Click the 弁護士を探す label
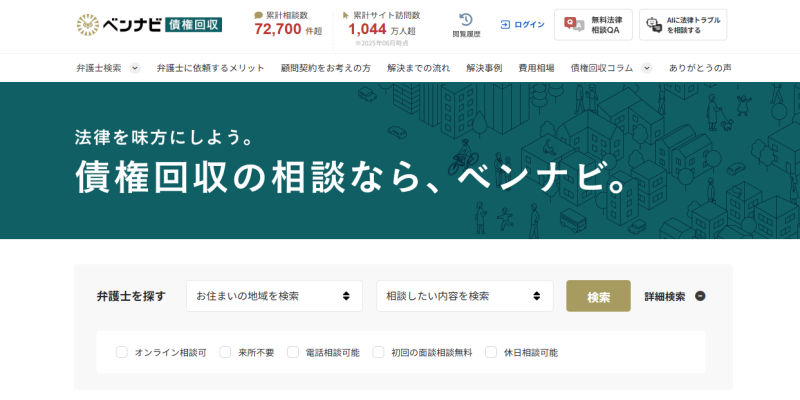 tap(131, 296)
